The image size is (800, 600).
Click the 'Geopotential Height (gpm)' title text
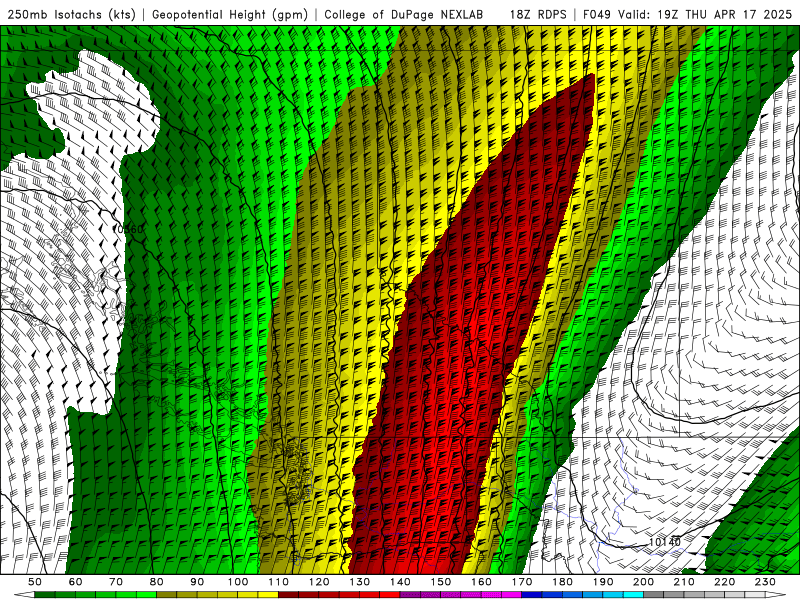click(230, 14)
